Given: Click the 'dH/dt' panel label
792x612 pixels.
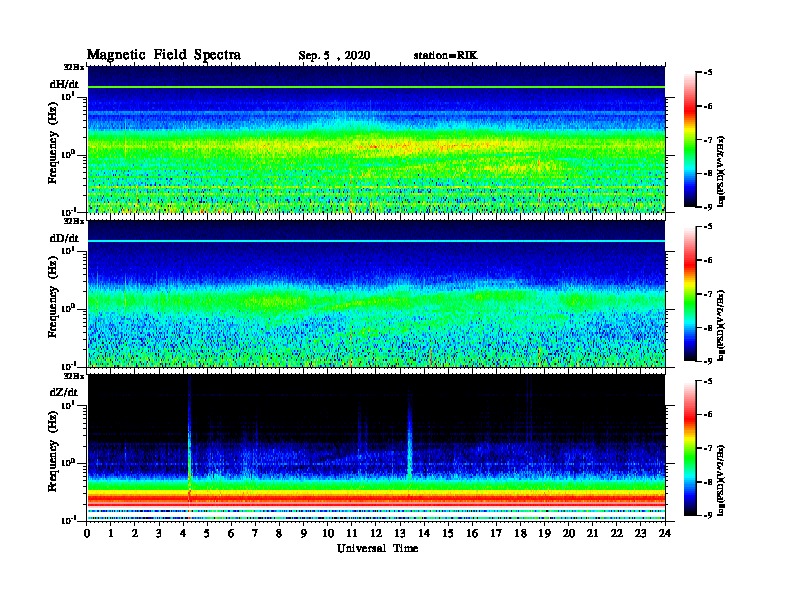Looking at the screenshot, I should (x=64, y=84).
